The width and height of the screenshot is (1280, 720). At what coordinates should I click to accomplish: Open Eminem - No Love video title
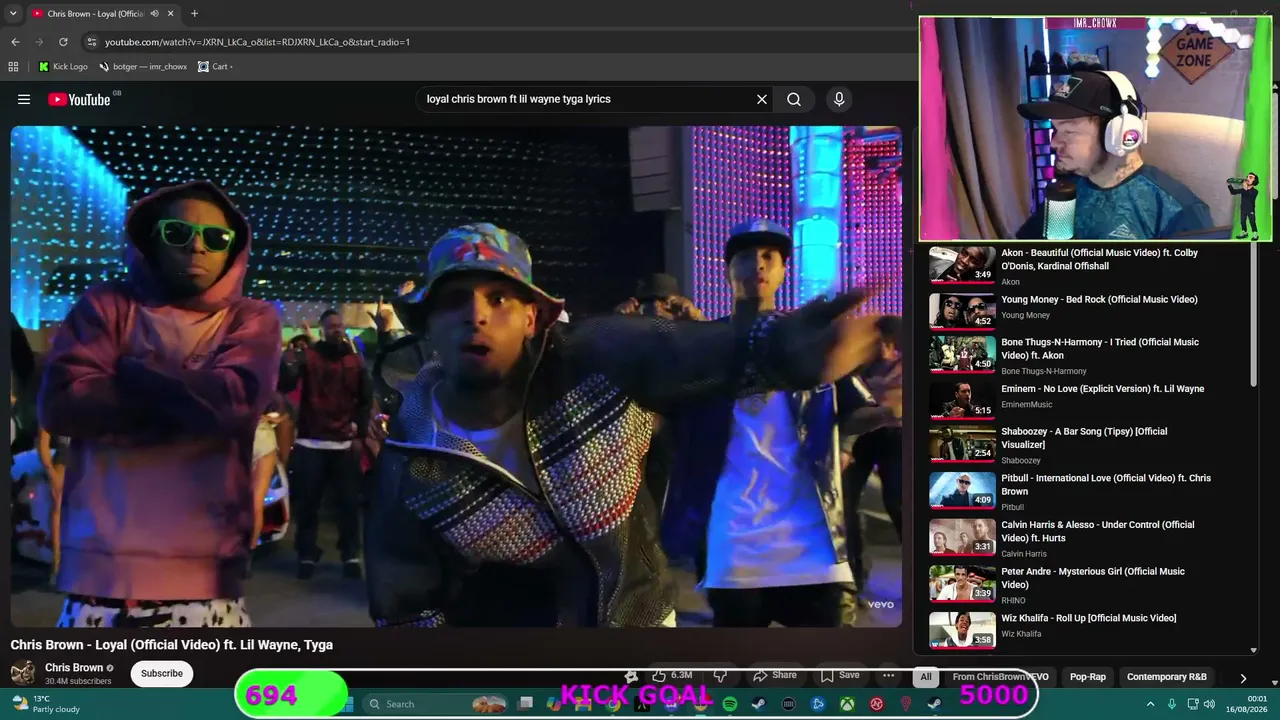tap(1103, 389)
